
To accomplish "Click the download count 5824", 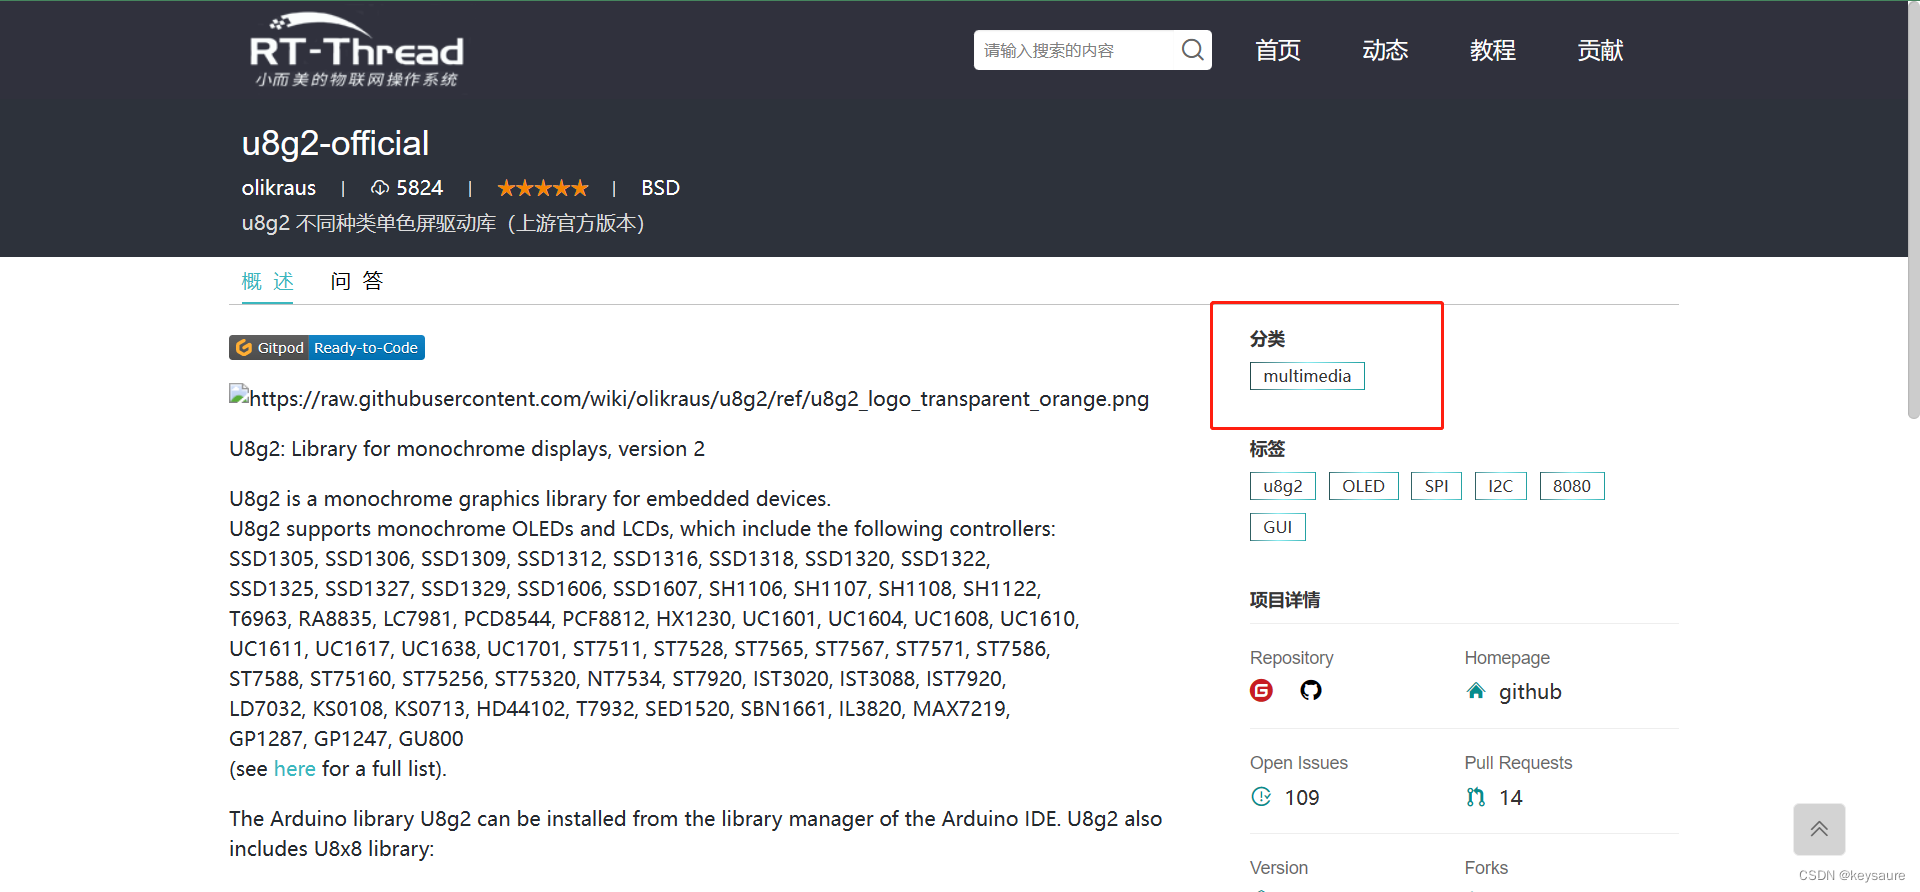I will [419, 188].
